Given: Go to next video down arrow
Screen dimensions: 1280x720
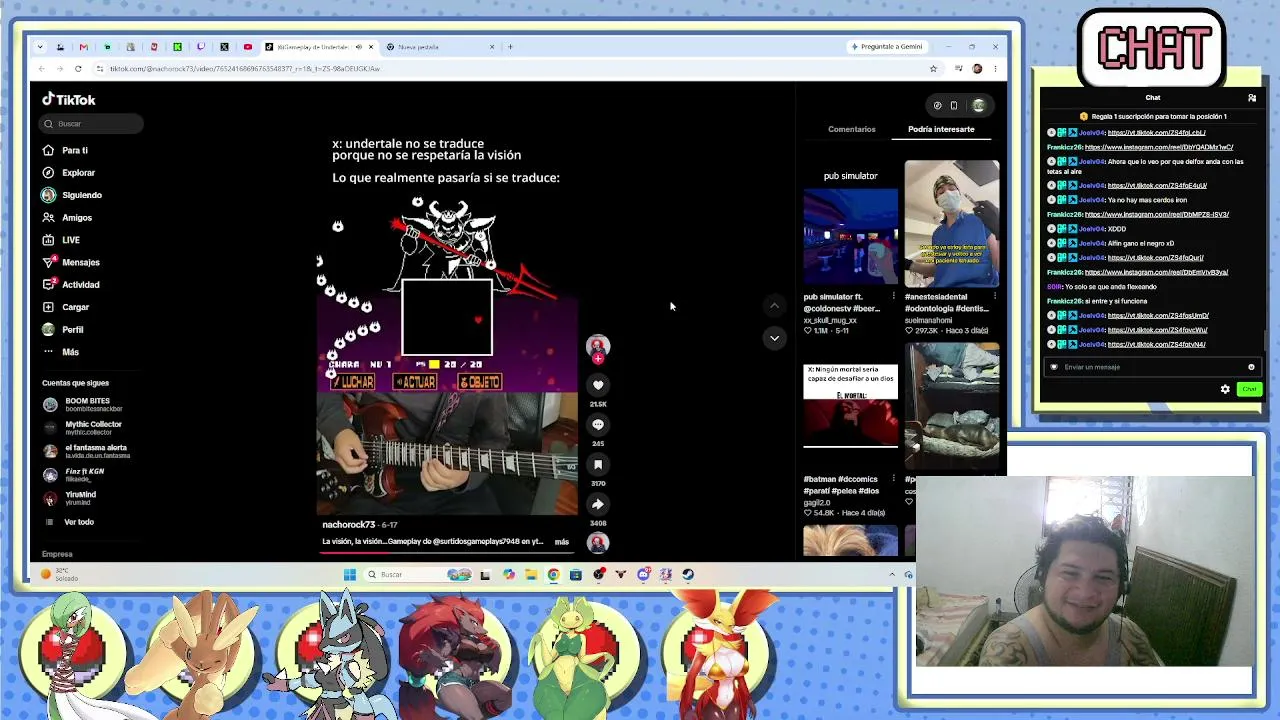Looking at the screenshot, I should click(x=774, y=338).
